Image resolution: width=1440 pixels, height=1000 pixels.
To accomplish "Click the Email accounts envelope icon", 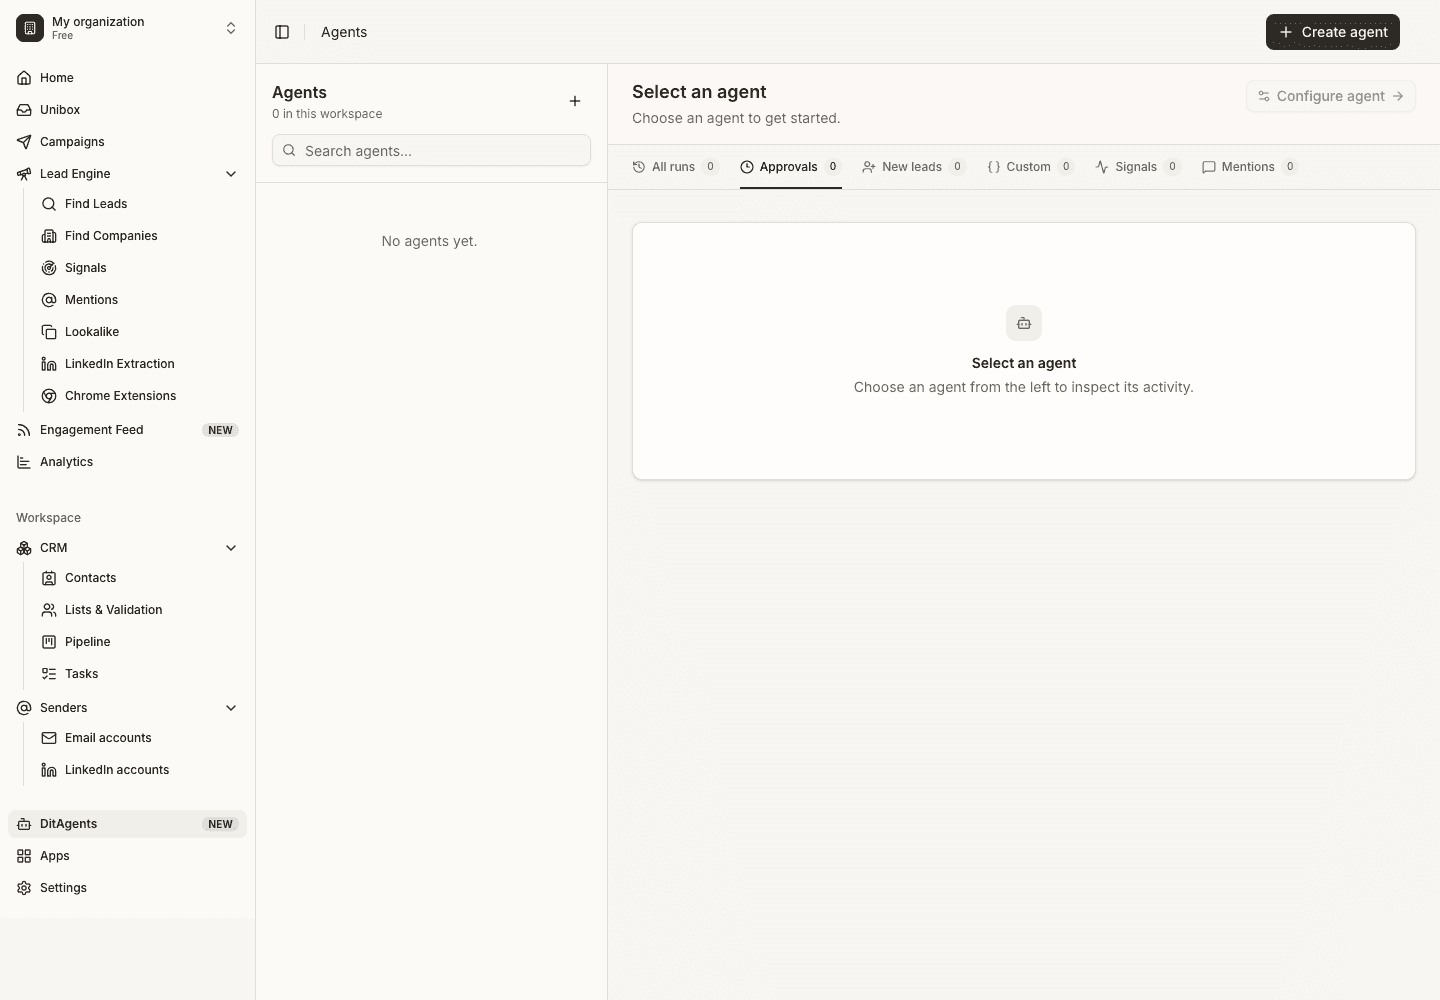I will click(49, 738).
